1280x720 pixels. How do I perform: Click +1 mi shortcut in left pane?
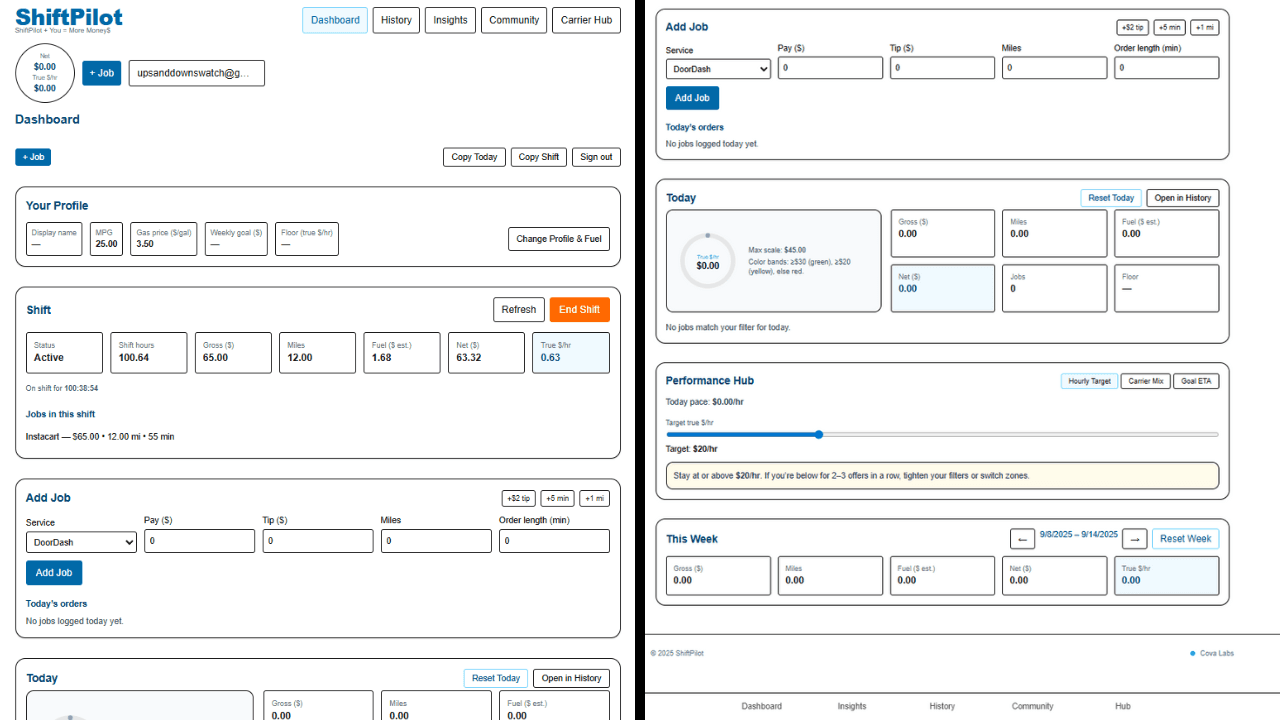[x=594, y=498]
